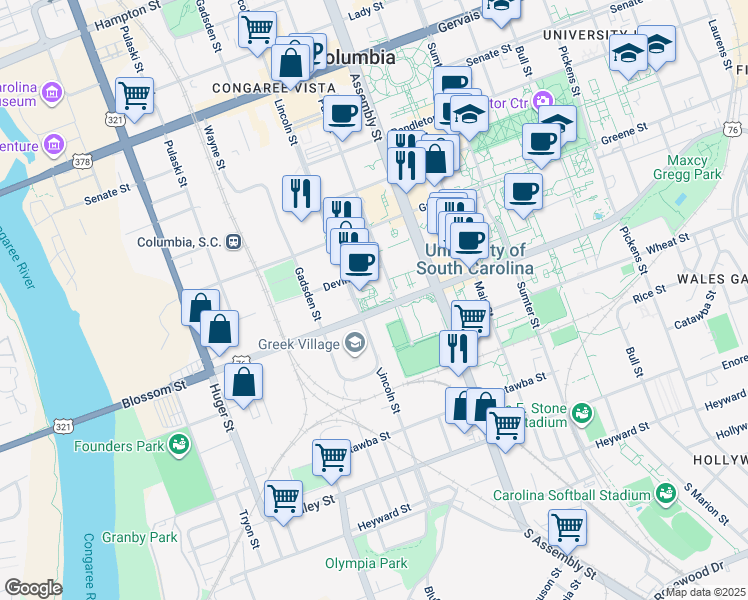This screenshot has width=748, height=600.
Task: Select the Wheat St label
Action: tap(668, 244)
